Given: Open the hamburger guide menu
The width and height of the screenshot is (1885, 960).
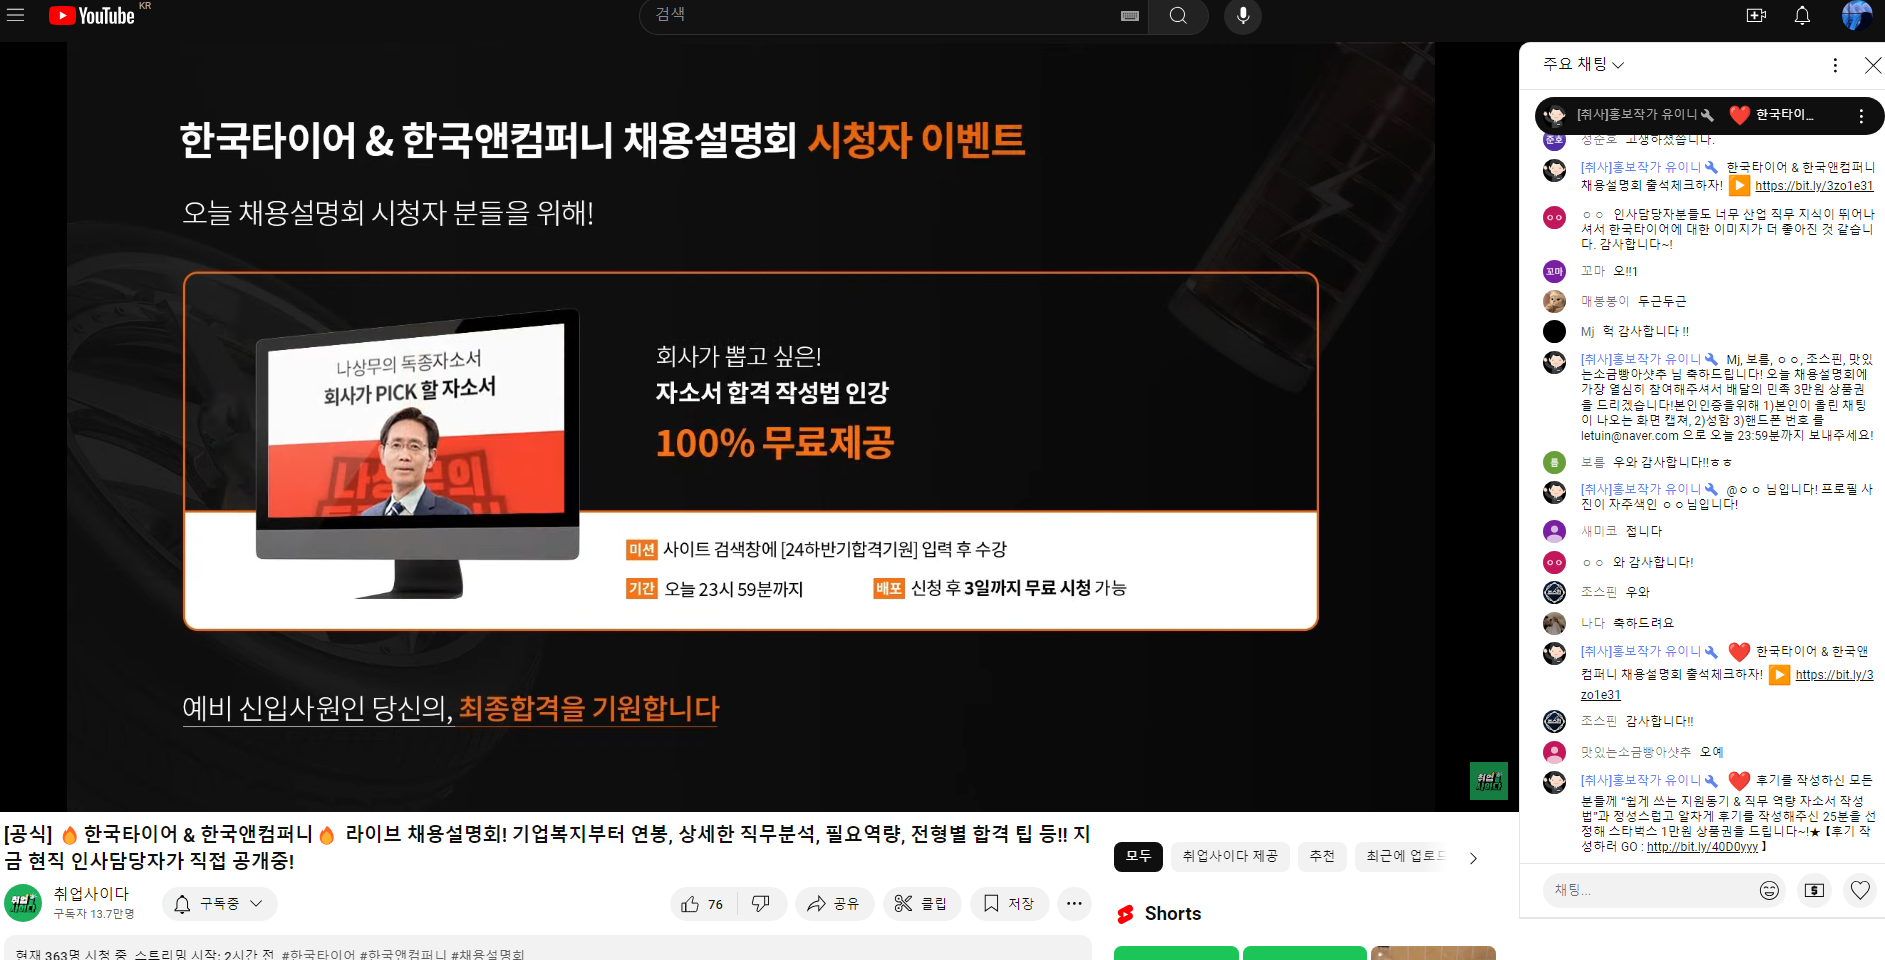Looking at the screenshot, I should point(15,15).
